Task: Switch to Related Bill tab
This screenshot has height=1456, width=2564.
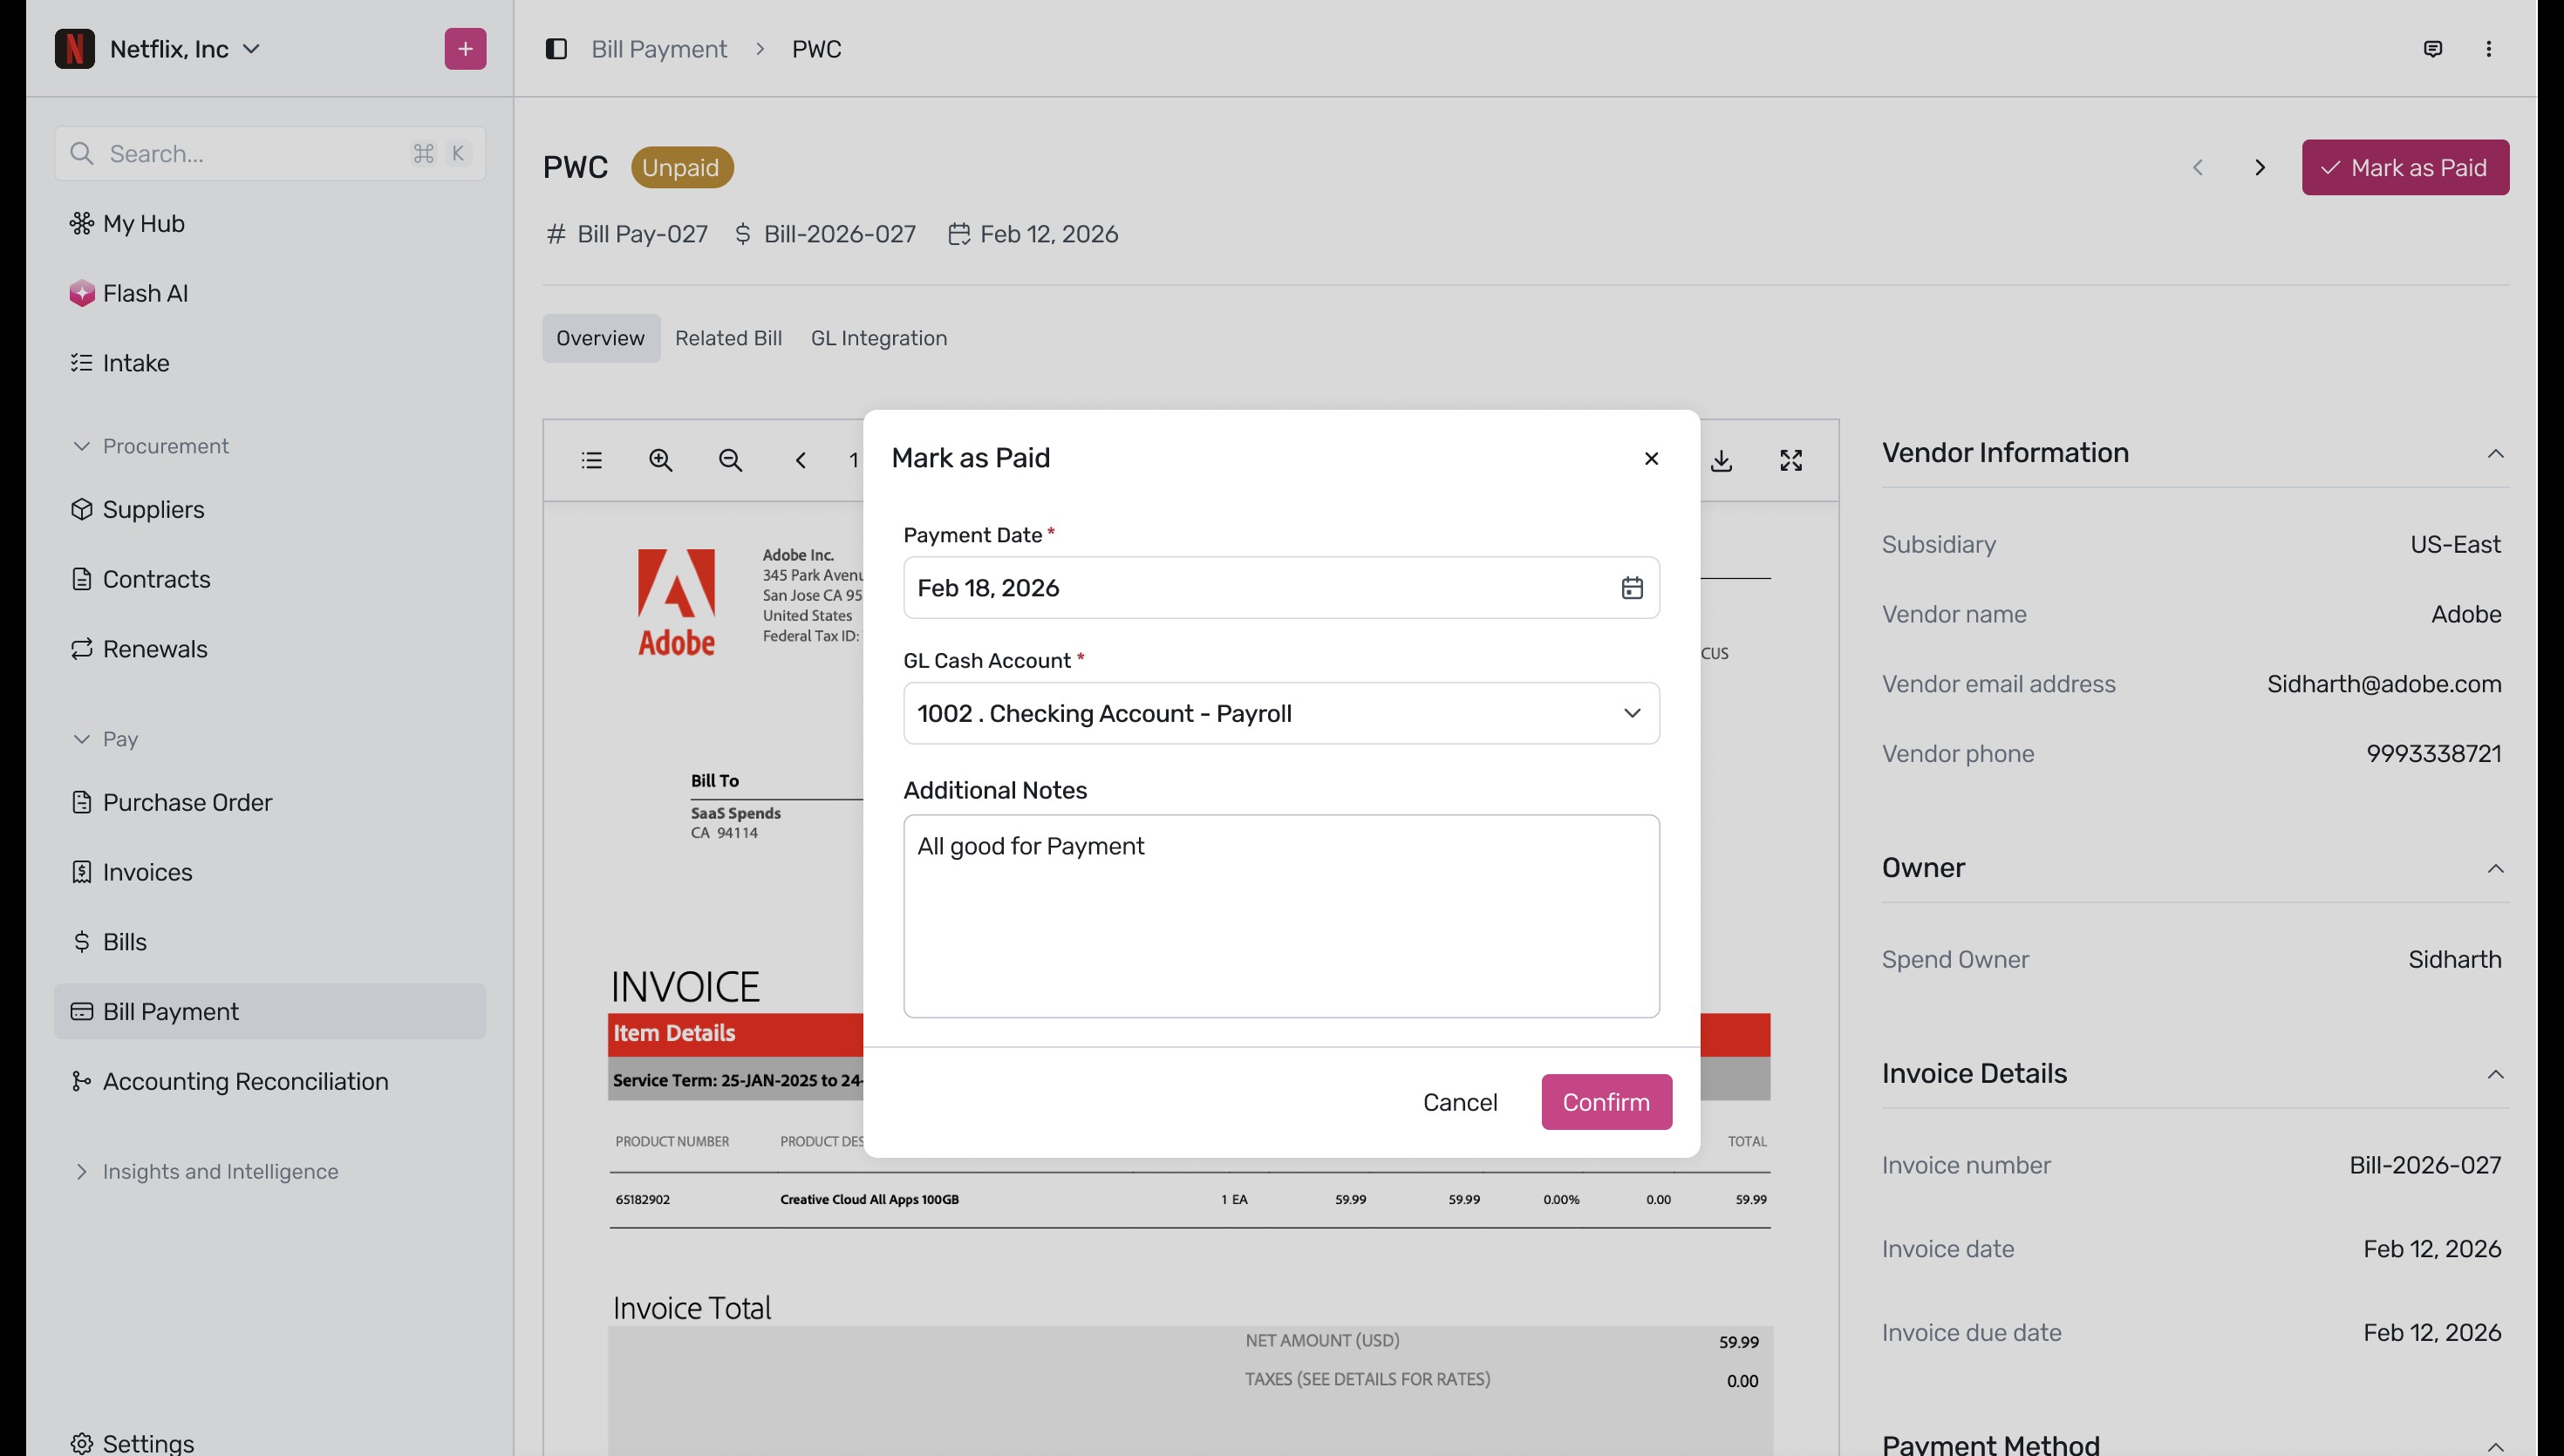Action: coord(728,338)
